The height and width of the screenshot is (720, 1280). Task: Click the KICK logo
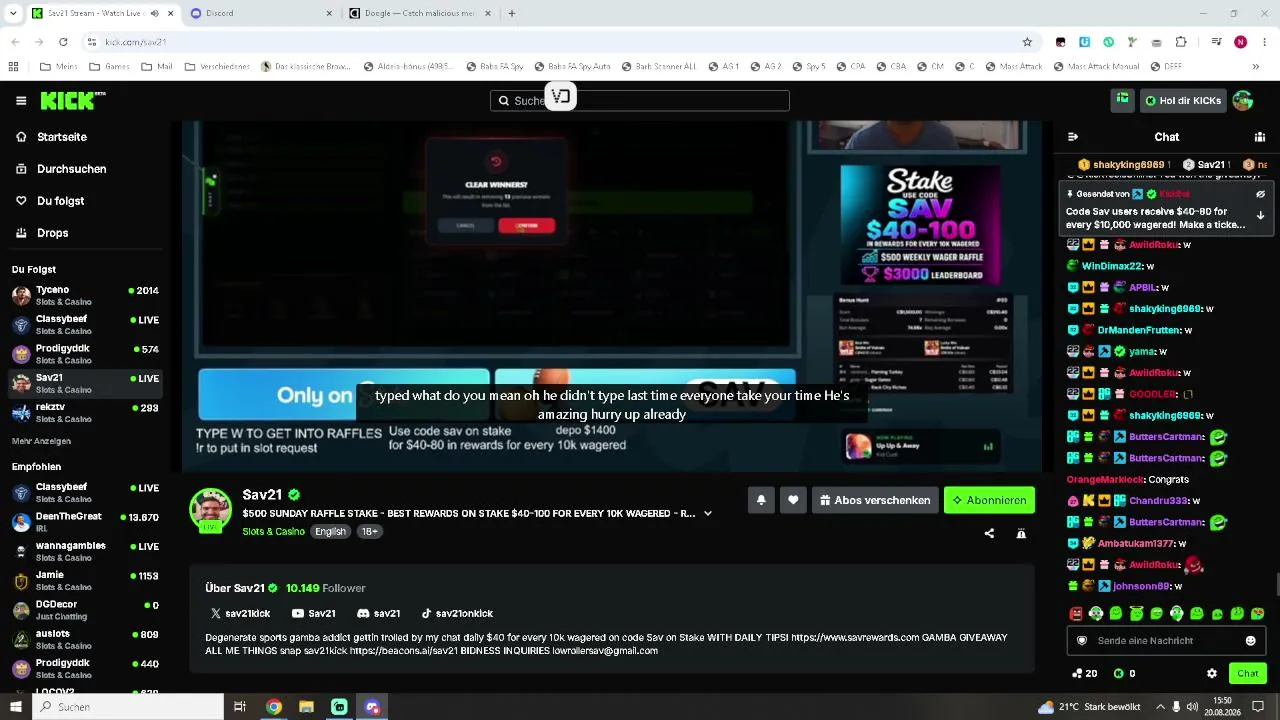point(72,100)
